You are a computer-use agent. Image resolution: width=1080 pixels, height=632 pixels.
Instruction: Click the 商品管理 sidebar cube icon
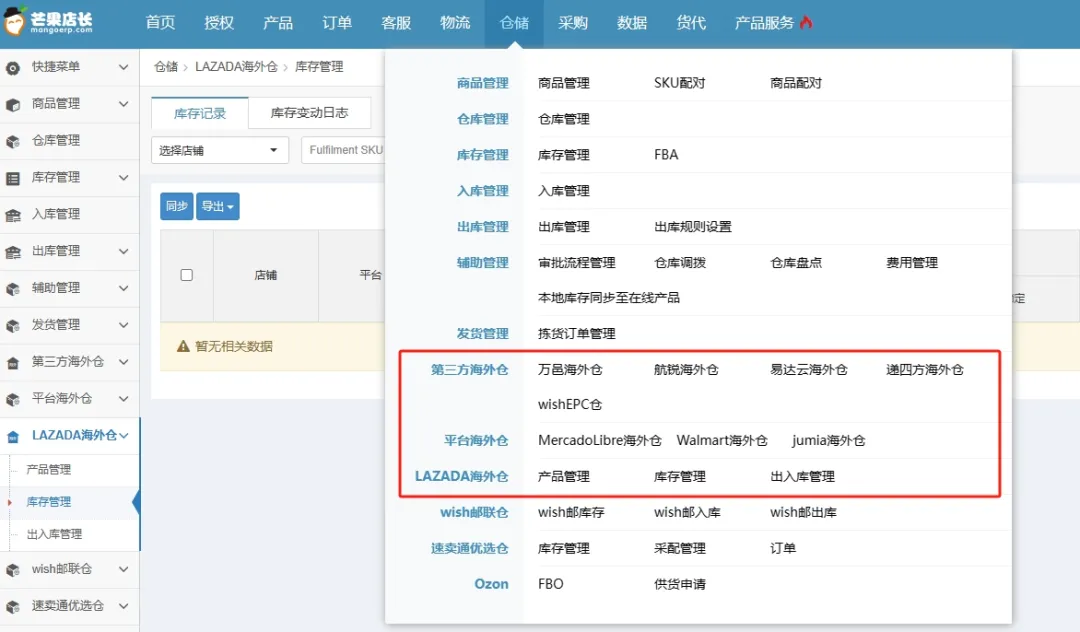tap(12, 105)
